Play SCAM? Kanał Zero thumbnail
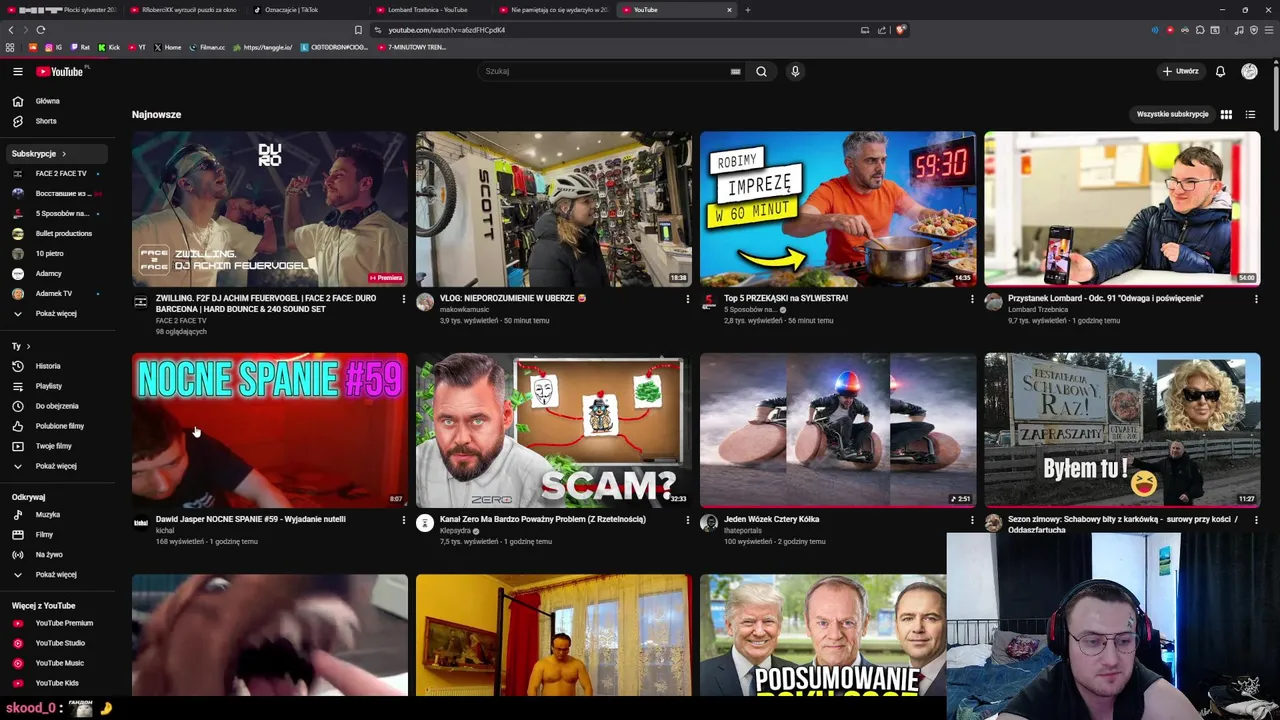 tap(554, 430)
